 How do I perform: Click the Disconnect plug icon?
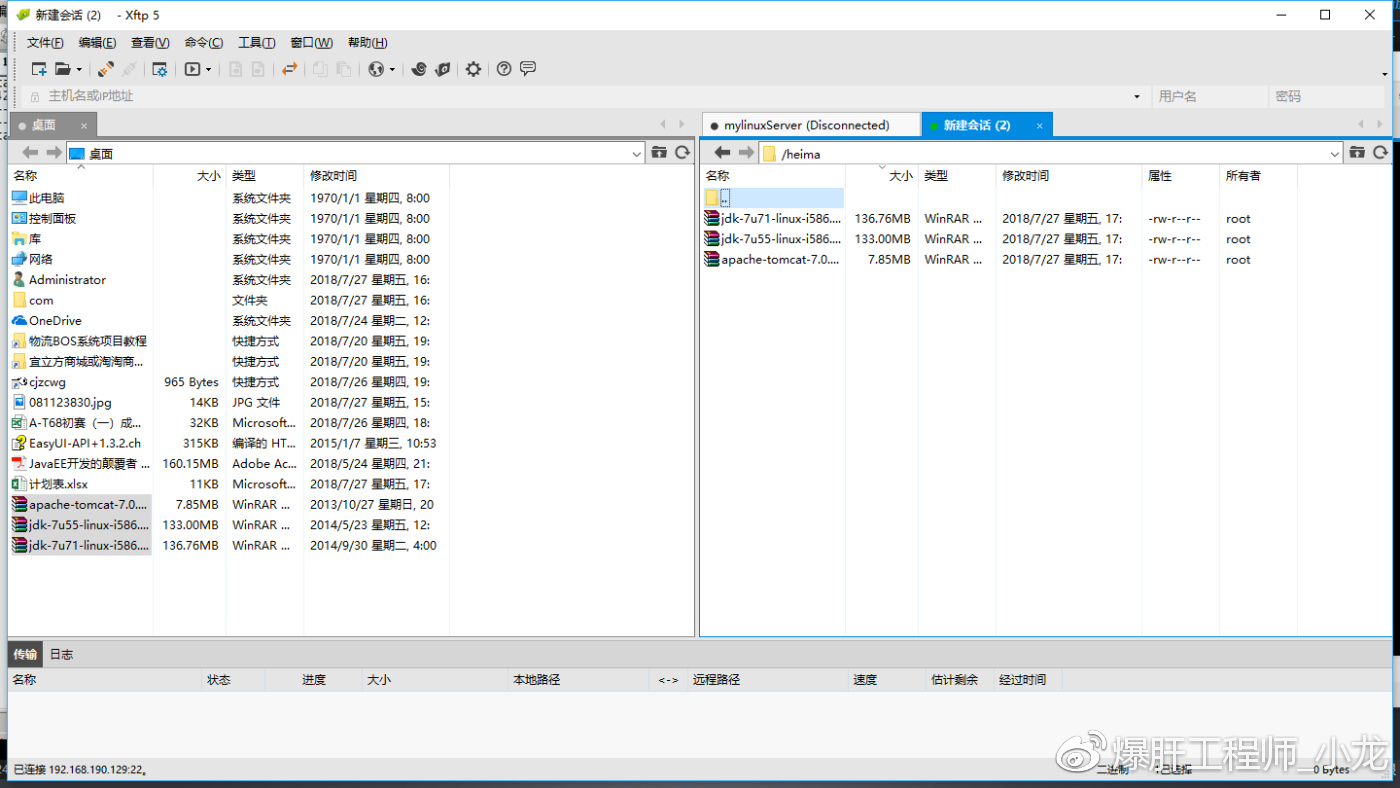pyautogui.click(x=129, y=69)
